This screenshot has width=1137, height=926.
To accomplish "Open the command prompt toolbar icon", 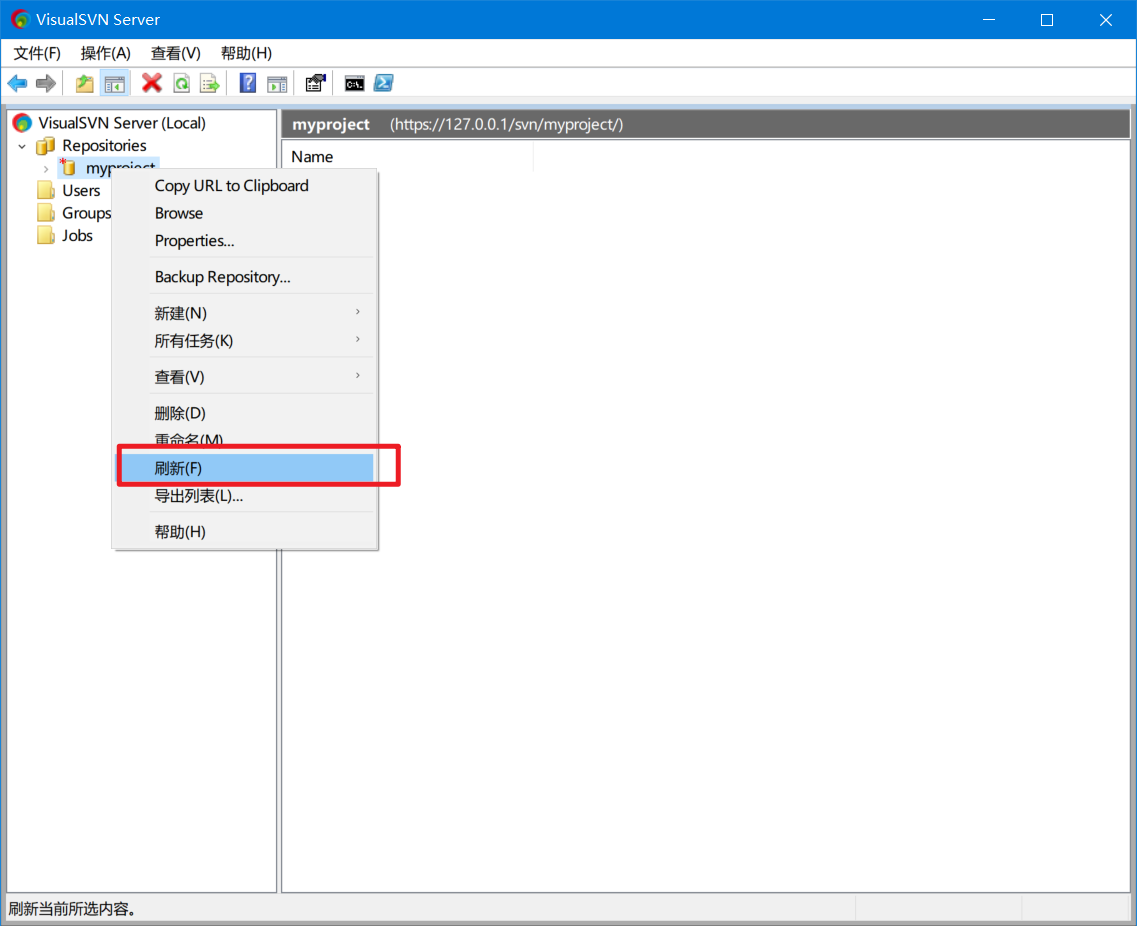I will click(x=355, y=83).
